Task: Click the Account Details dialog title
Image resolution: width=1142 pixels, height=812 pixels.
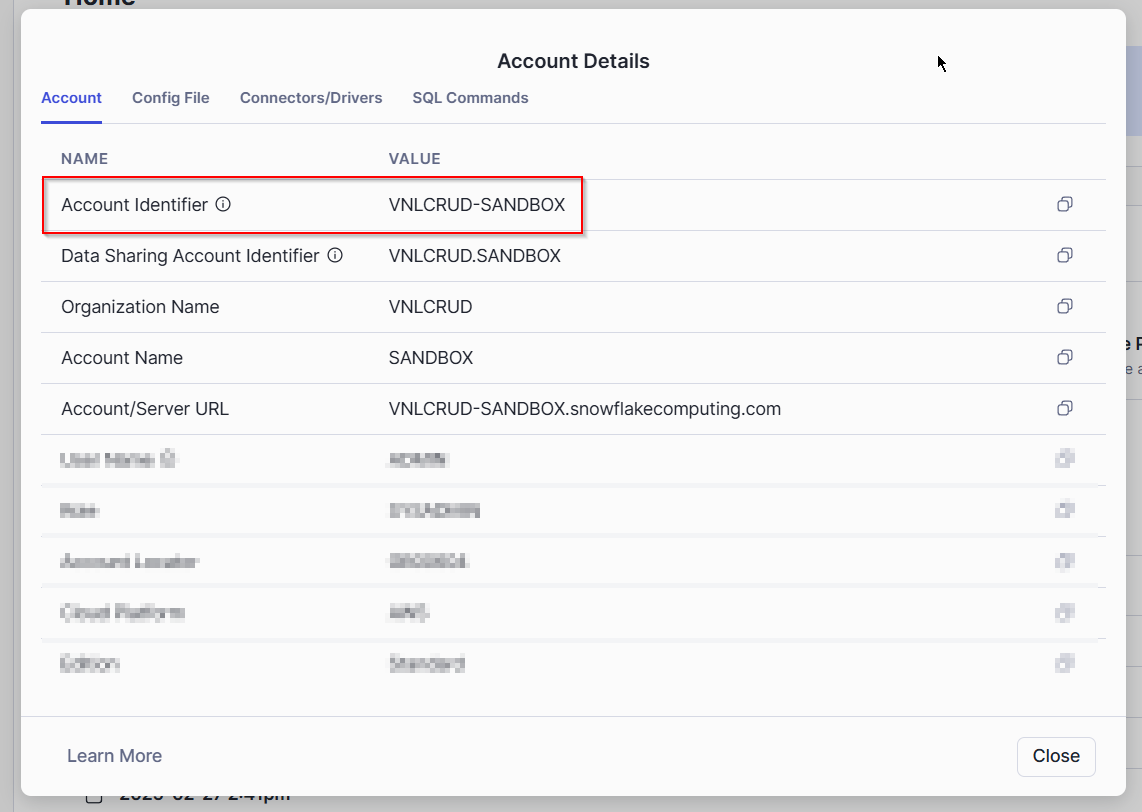Action: click(x=573, y=61)
